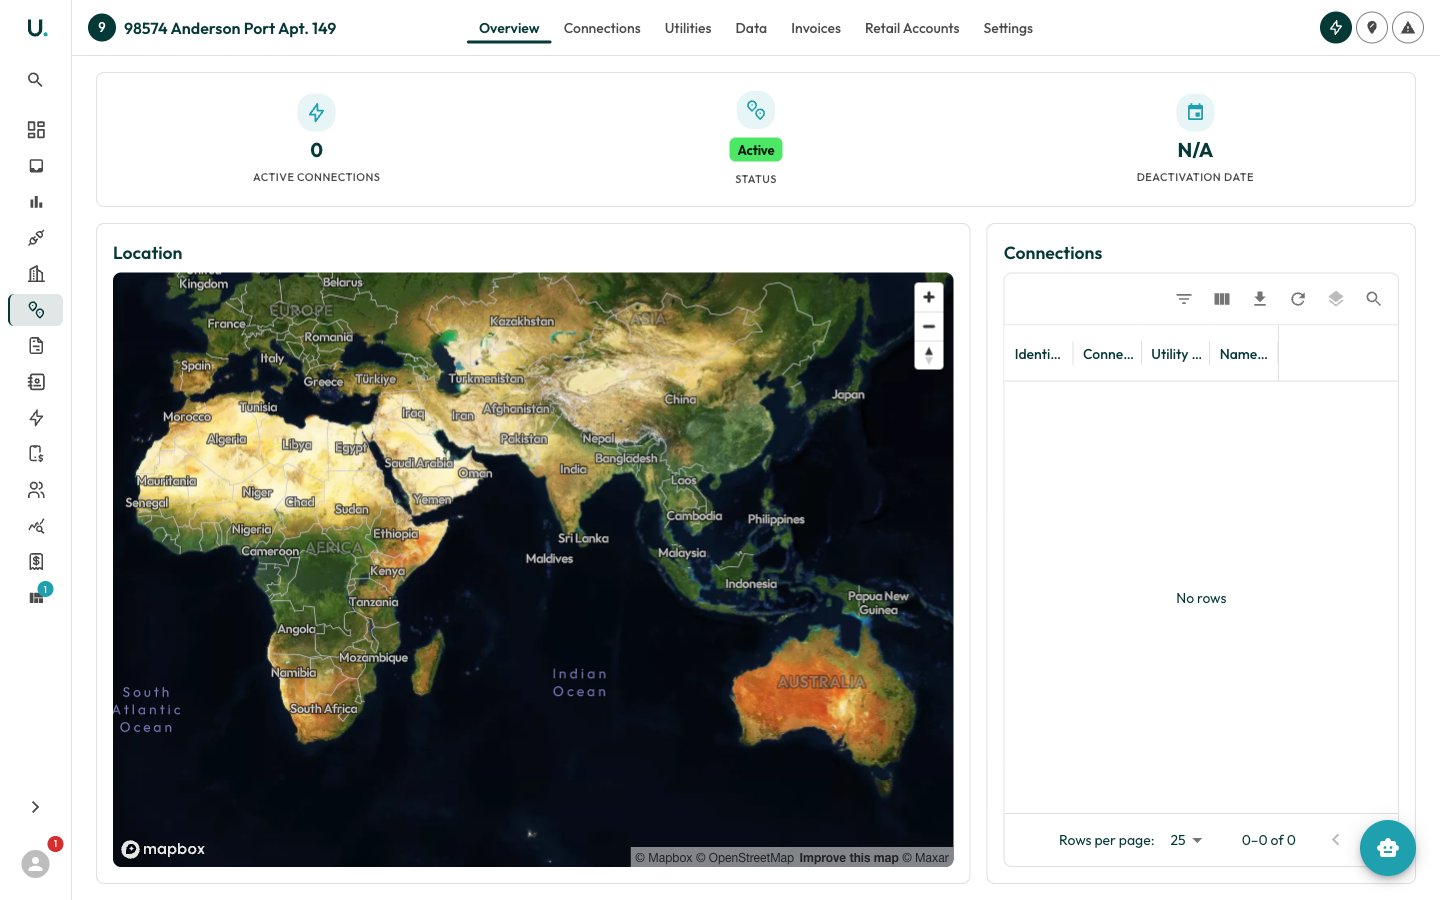Click the layers icon in Connections toolbar
Screen dimensions: 1440x900
1336,299
